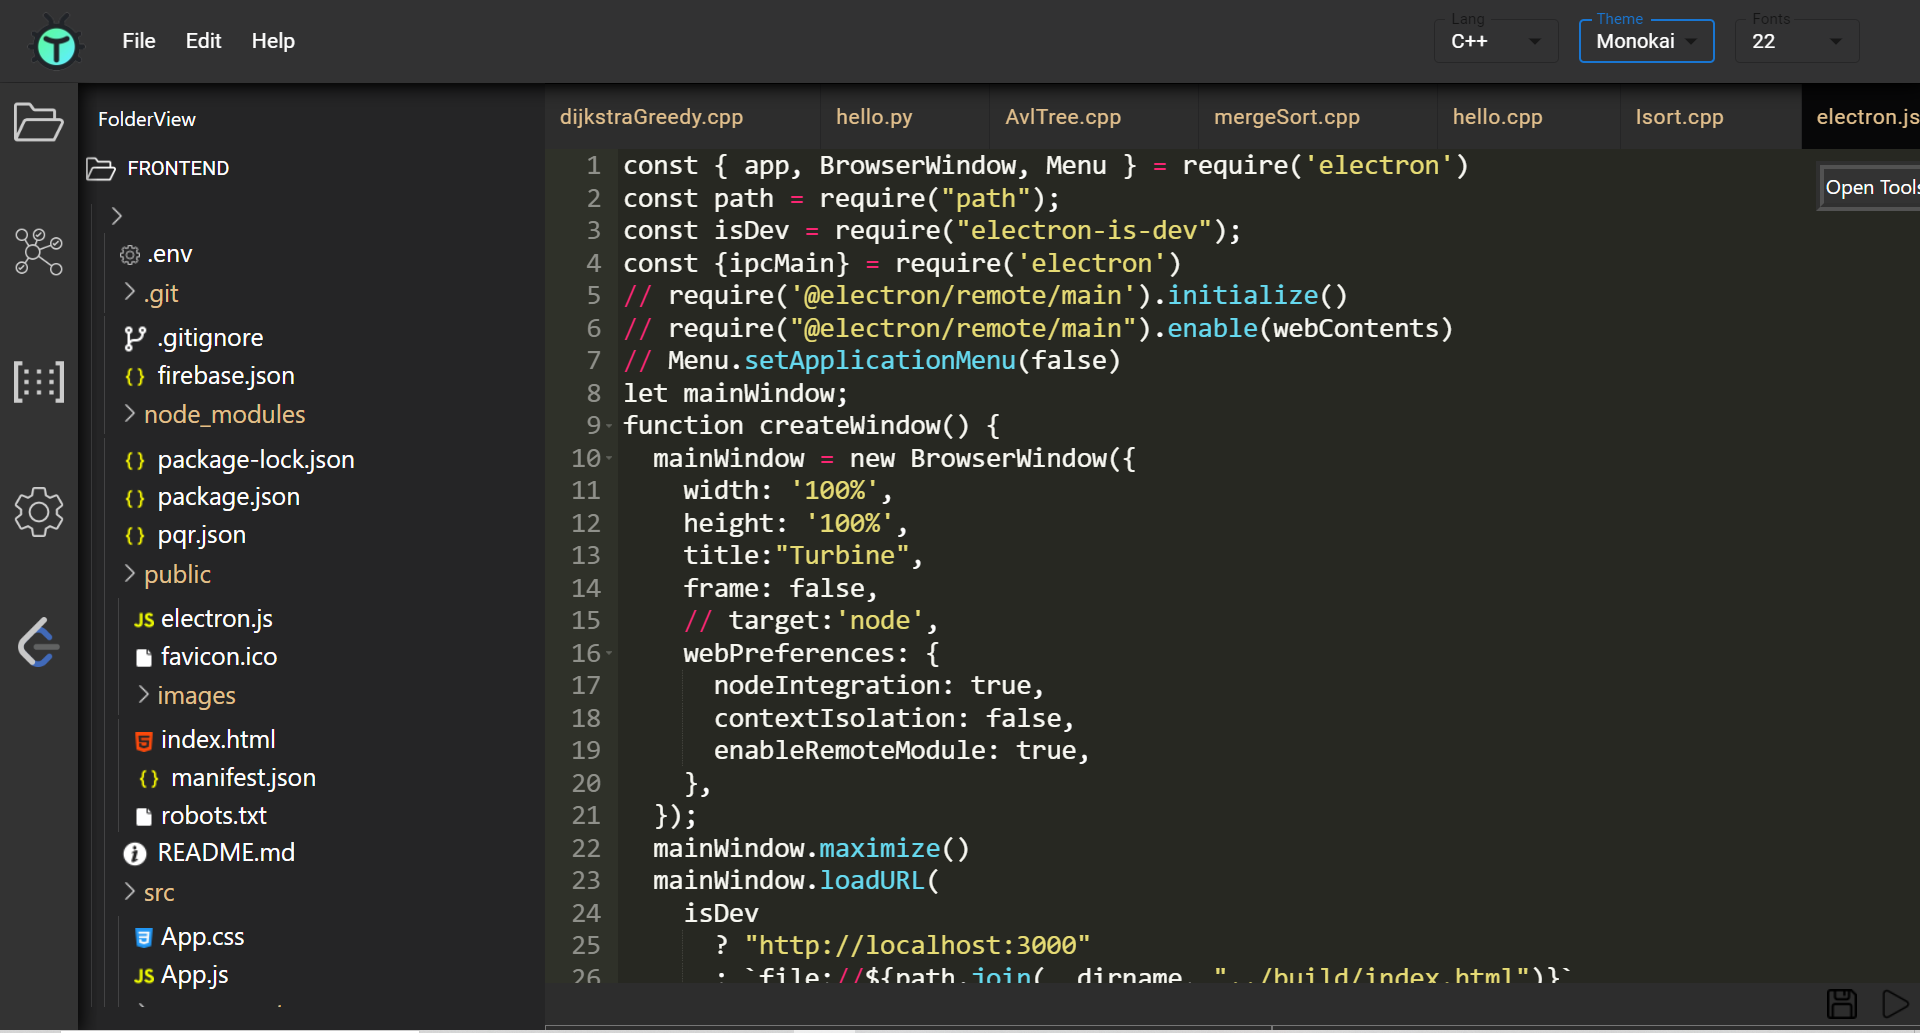Click the .env gear file icon
Viewport: 1920px width, 1033px height.
(x=130, y=255)
